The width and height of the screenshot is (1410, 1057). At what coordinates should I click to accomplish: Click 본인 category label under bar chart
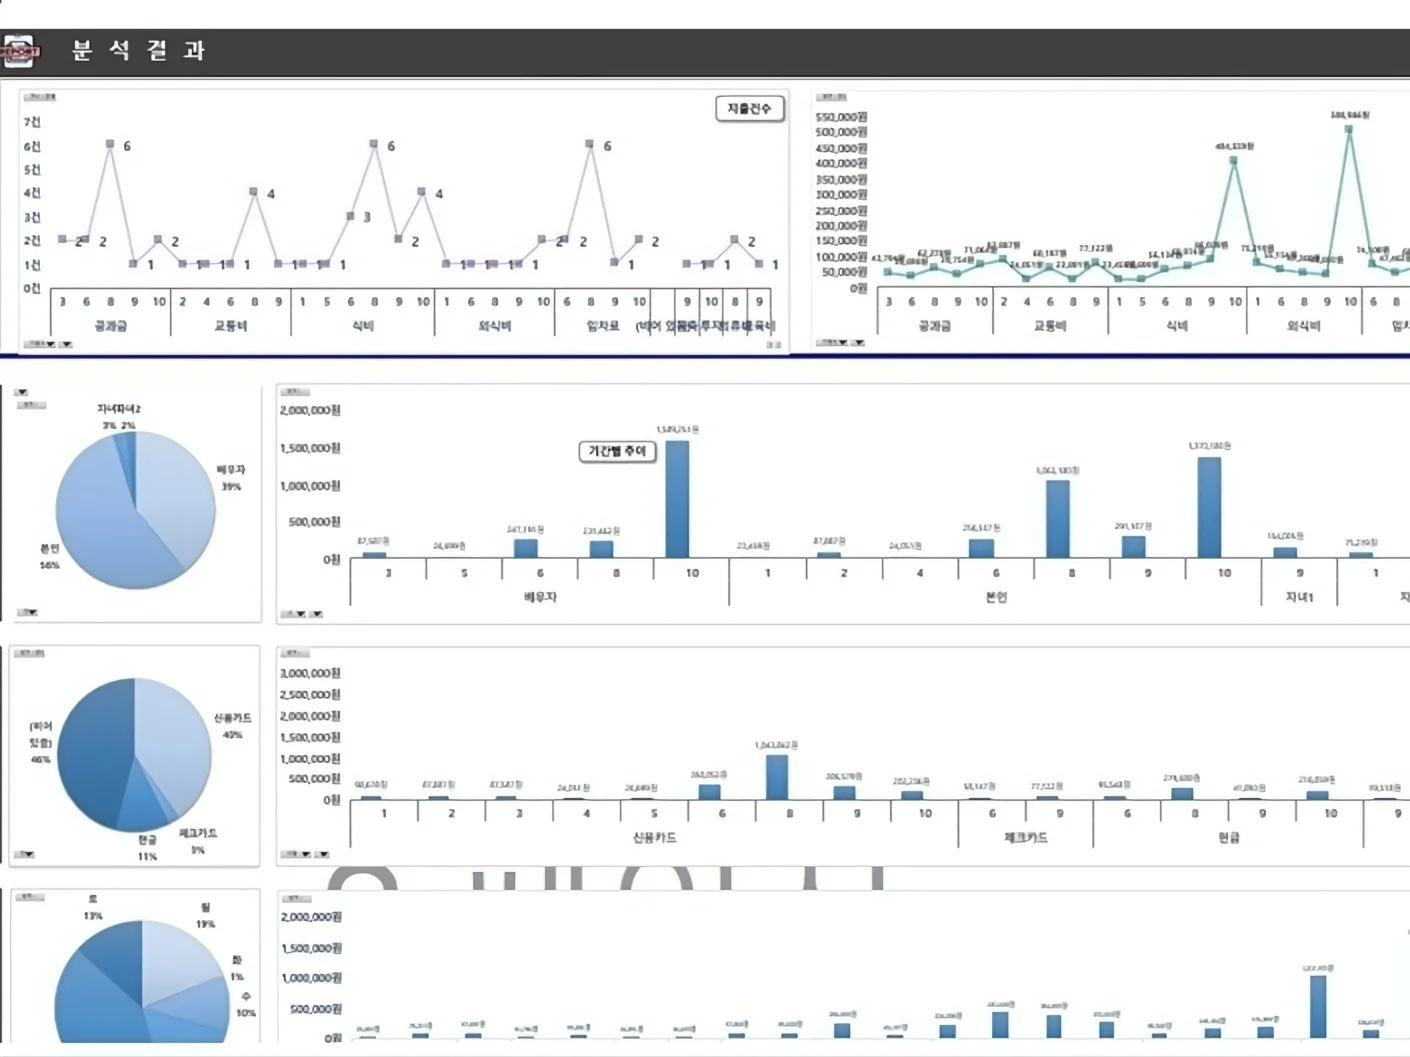[x=996, y=597]
